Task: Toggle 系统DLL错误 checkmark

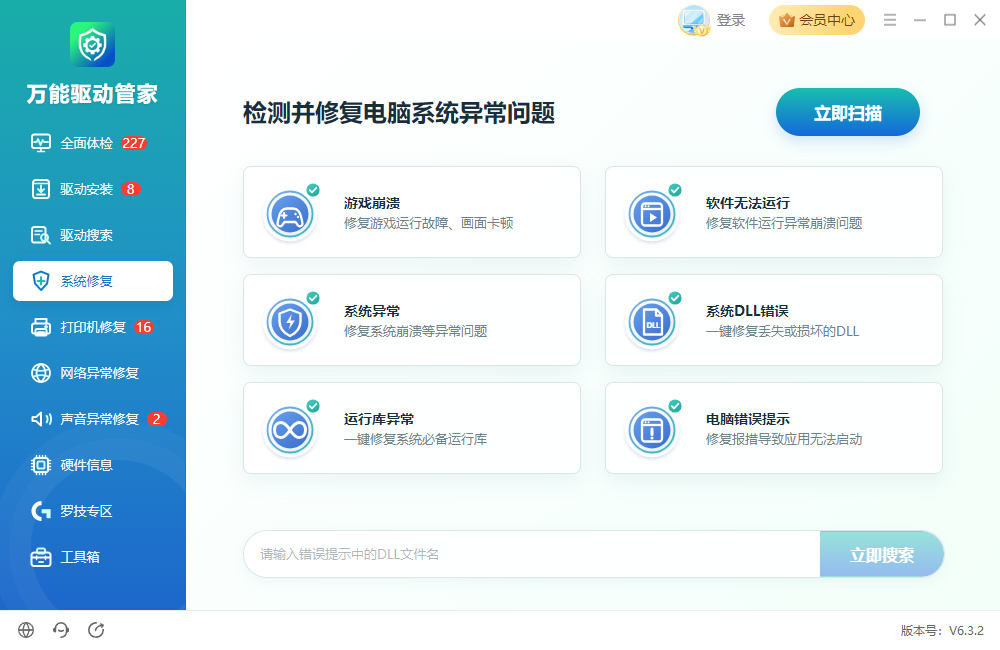Action: tap(675, 298)
